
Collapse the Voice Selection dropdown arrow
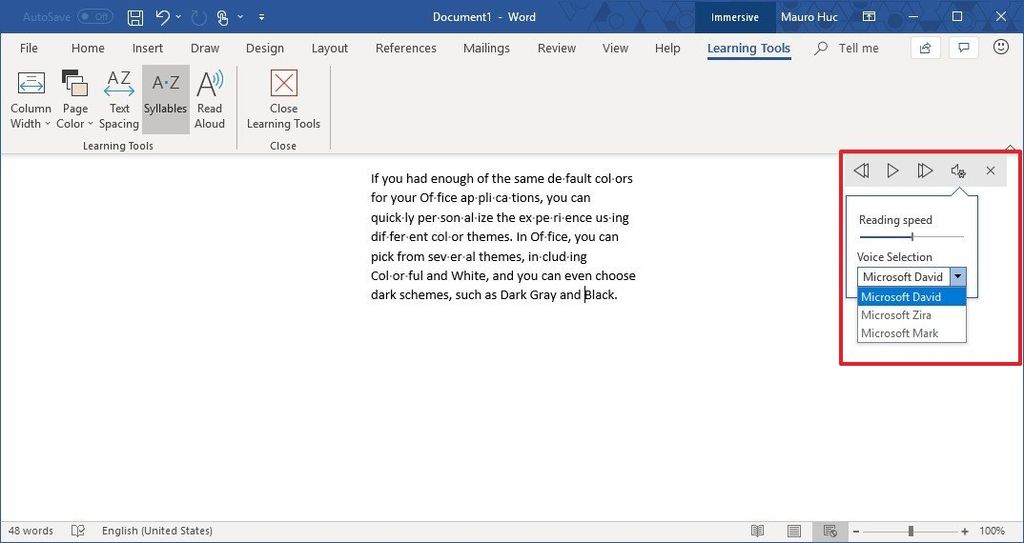pos(958,276)
